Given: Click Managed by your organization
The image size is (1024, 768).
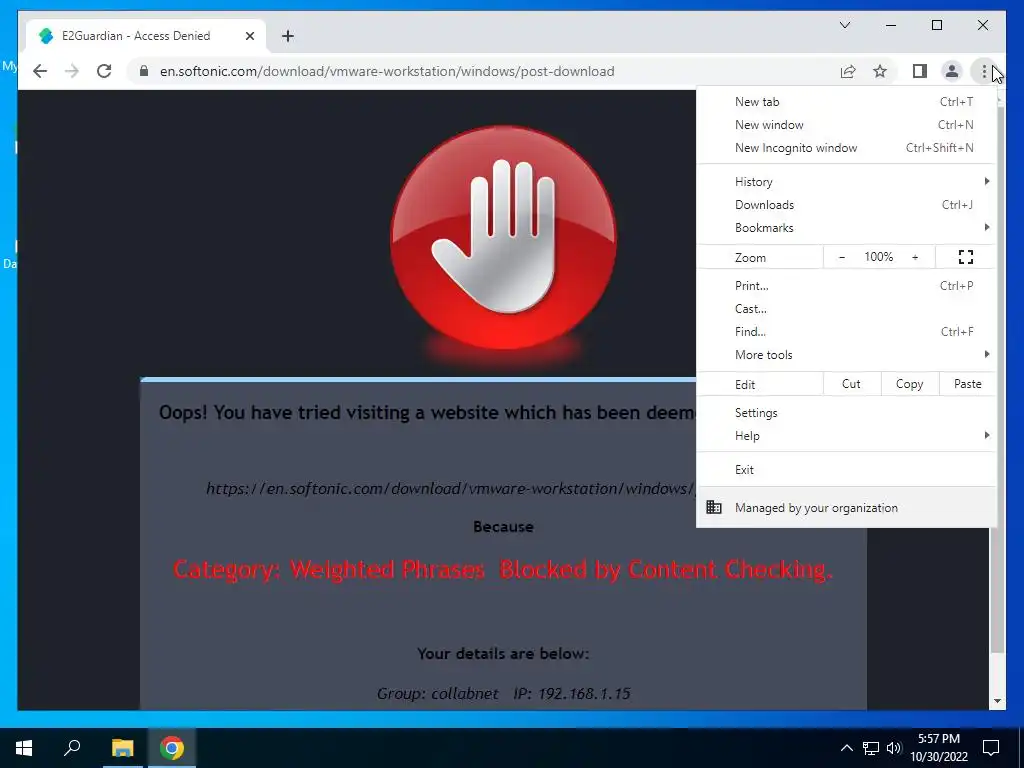Looking at the screenshot, I should (846, 507).
